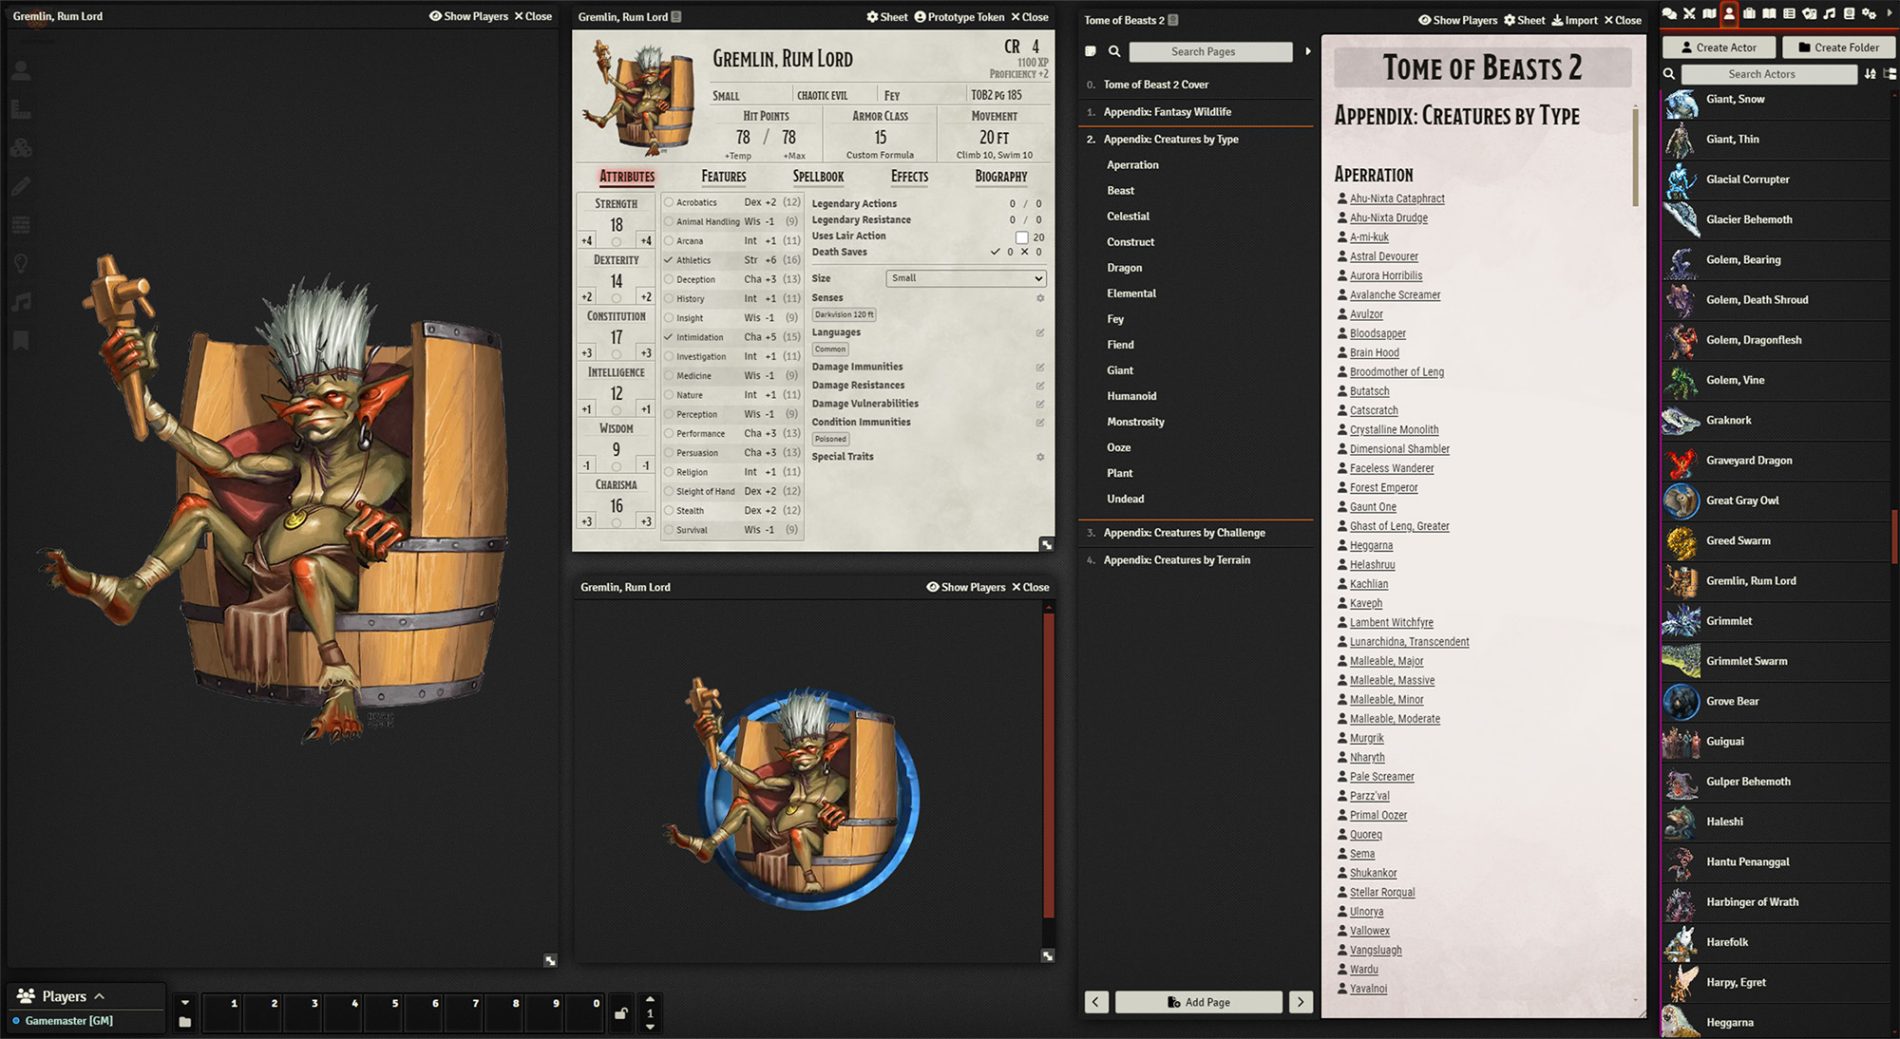Image resolution: width=1900 pixels, height=1039 pixels.
Task: Edit Languages trait icon
Action: (1040, 332)
